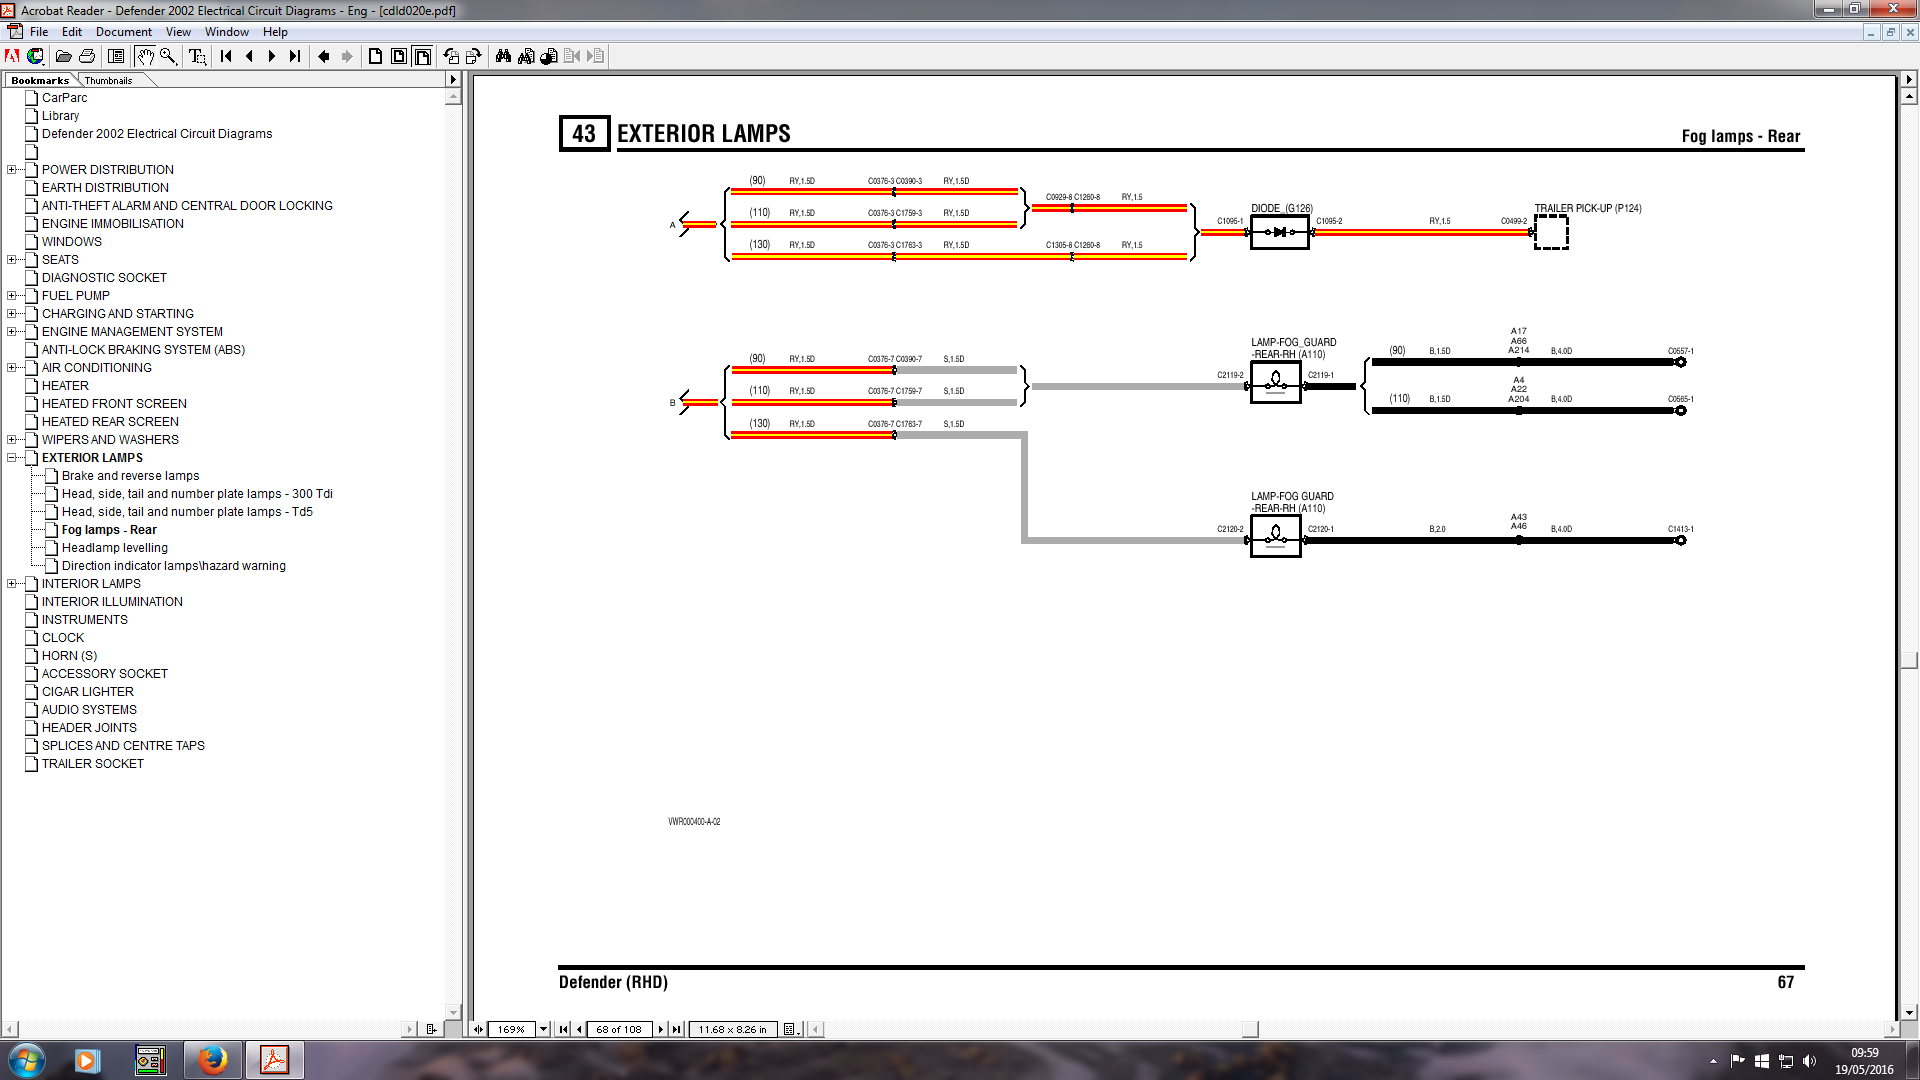Rotate View clockwise icon
Image resolution: width=1920 pixels, height=1080 pixels.
pos(474,56)
